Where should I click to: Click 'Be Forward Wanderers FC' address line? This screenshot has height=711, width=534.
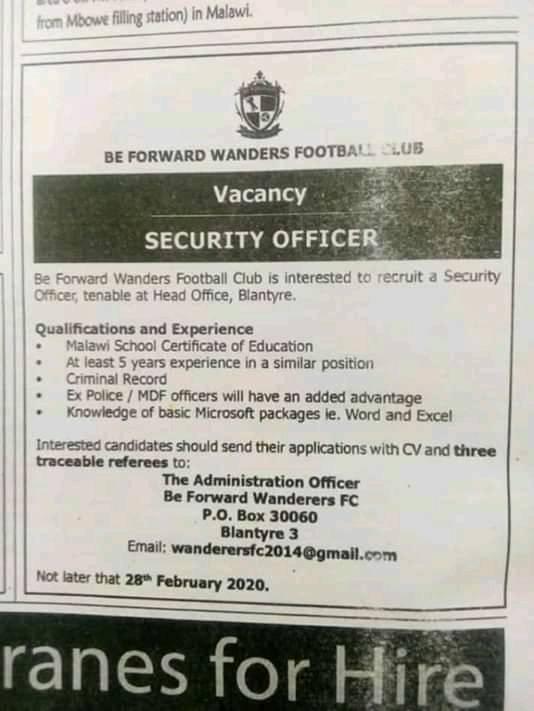261,499
